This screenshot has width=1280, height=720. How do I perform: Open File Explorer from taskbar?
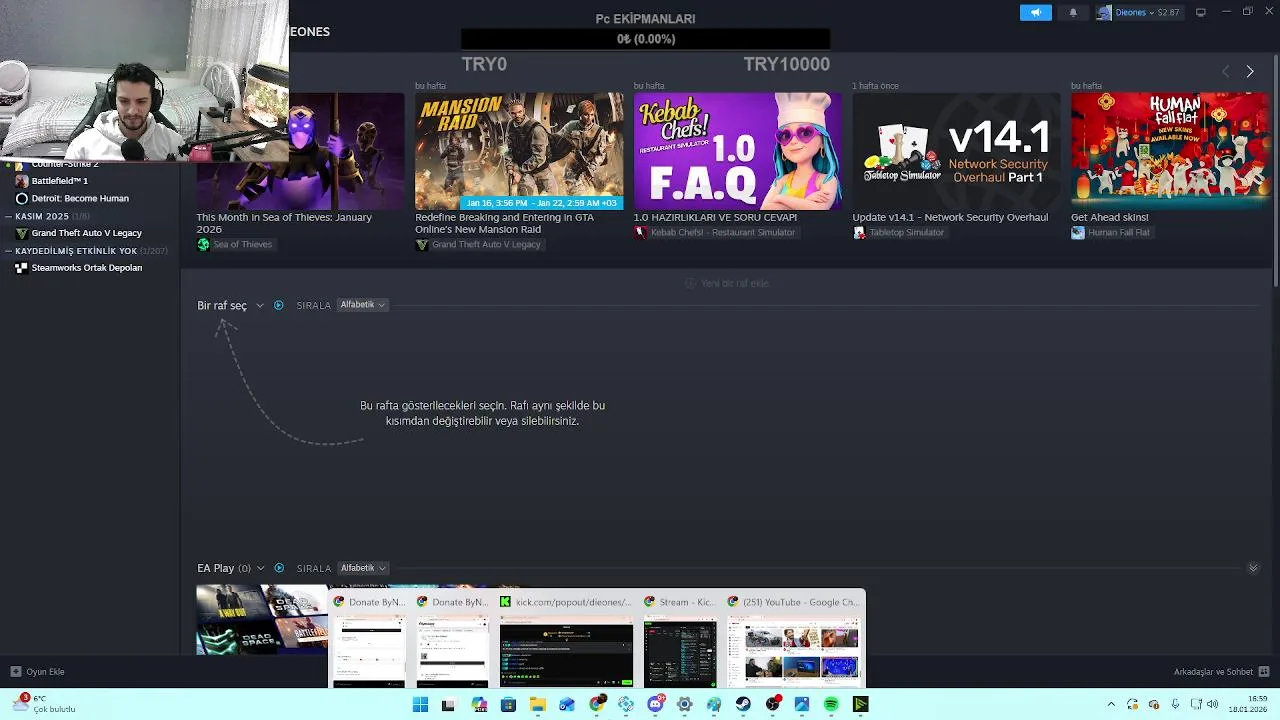(x=537, y=705)
